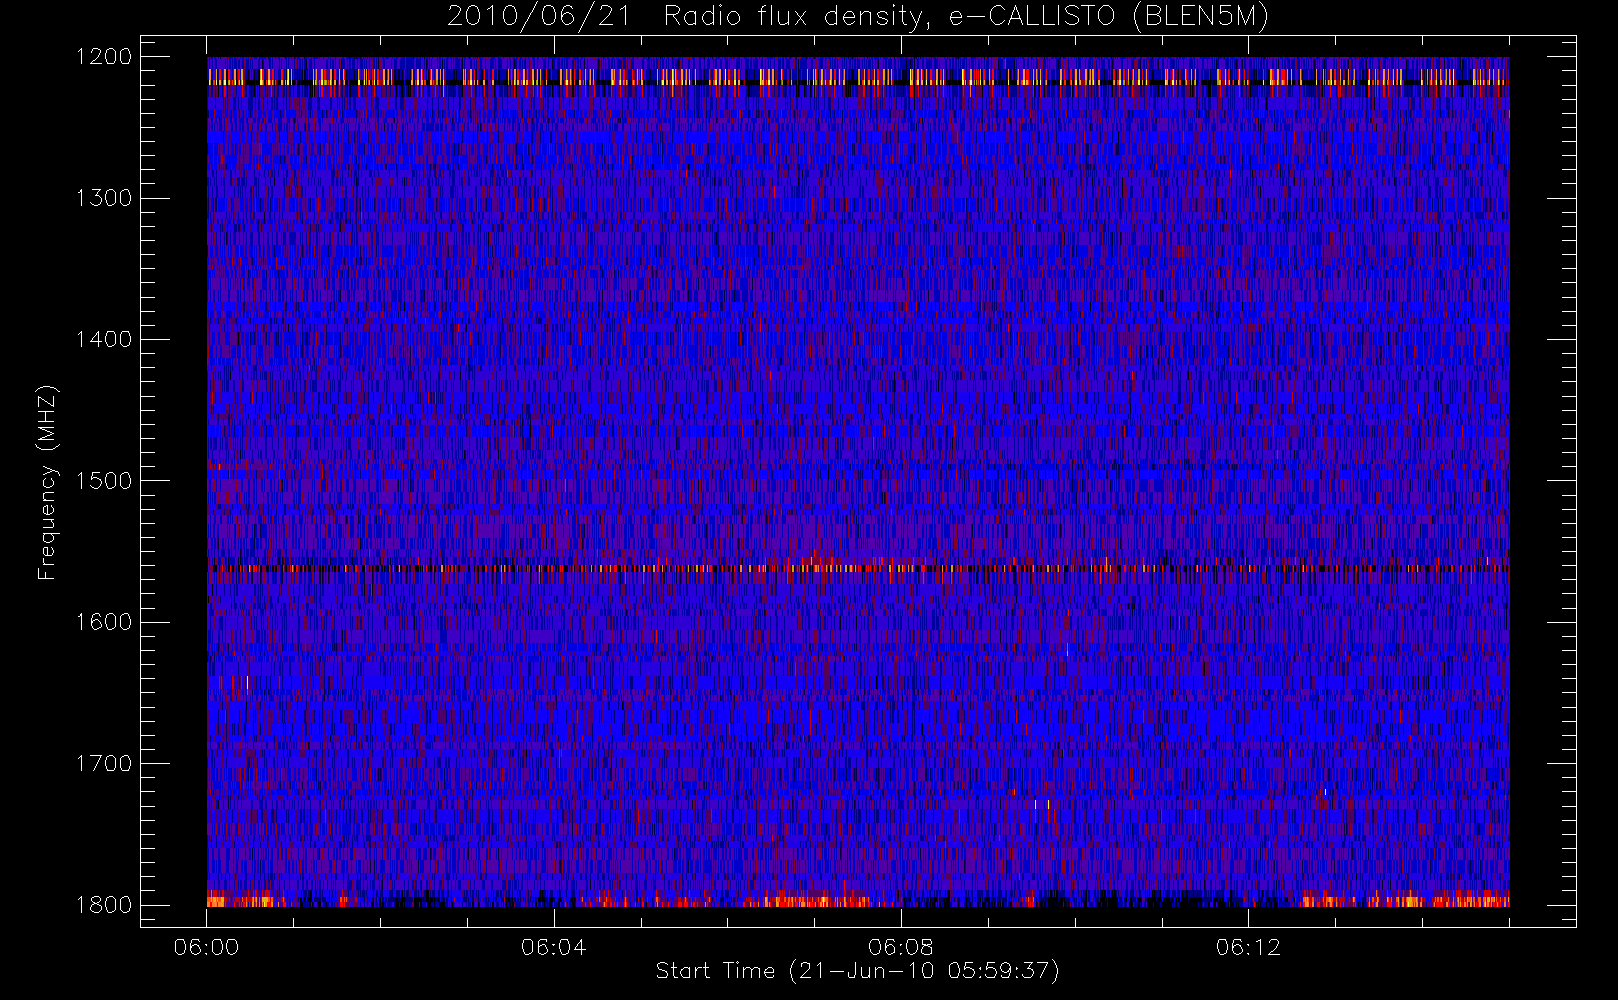1618x1000 pixels.
Task: Click the 'Start Time (21-Jun-10 05:59:37)' label
Action: pos(857,971)
